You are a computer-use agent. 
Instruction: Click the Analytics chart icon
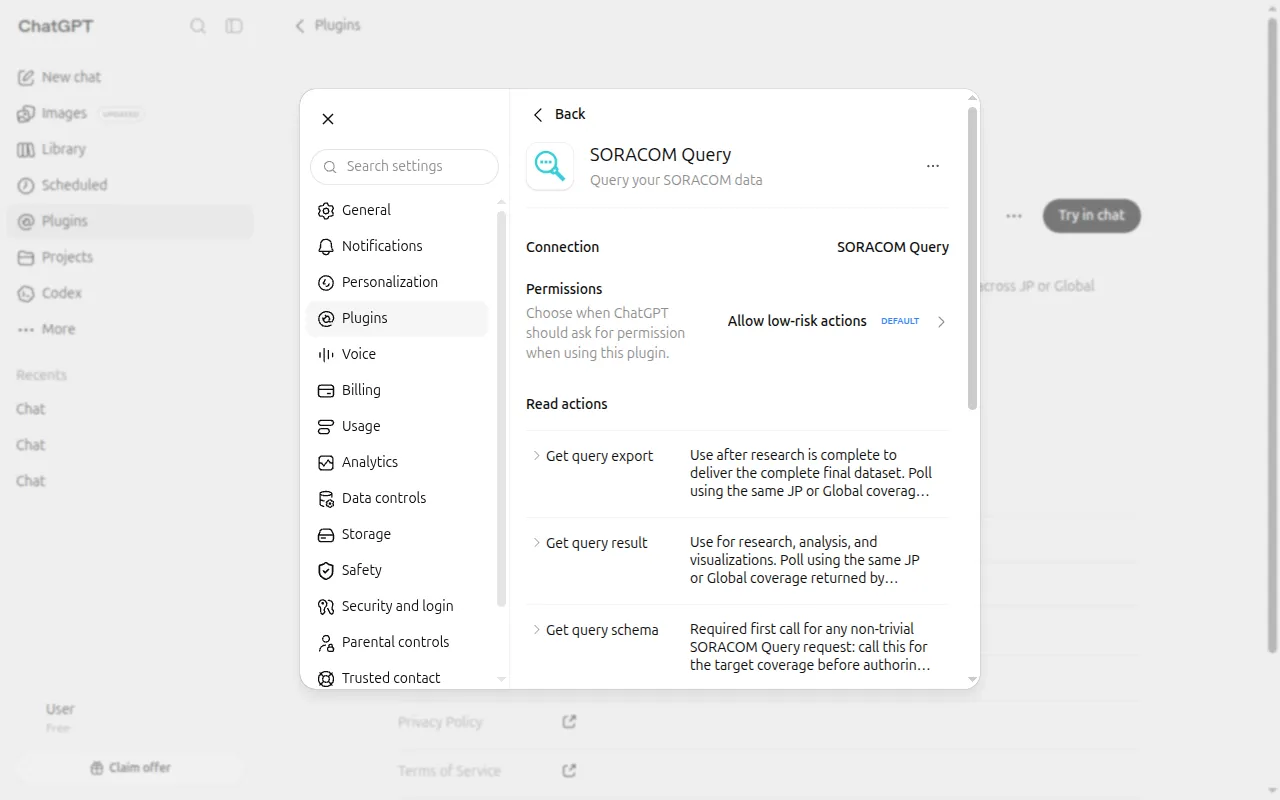326,462
